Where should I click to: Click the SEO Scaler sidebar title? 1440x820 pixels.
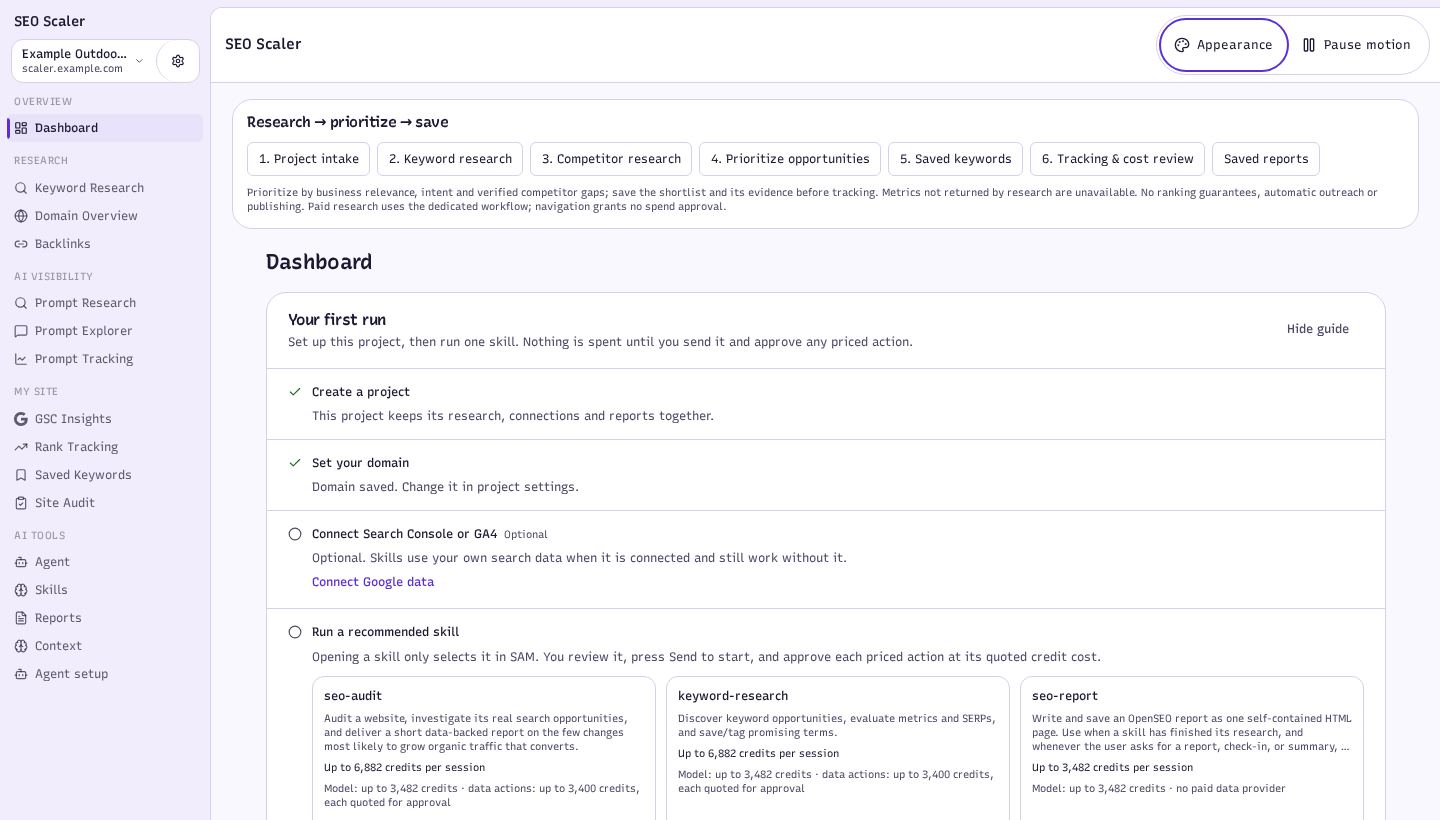tap(49, 21)
